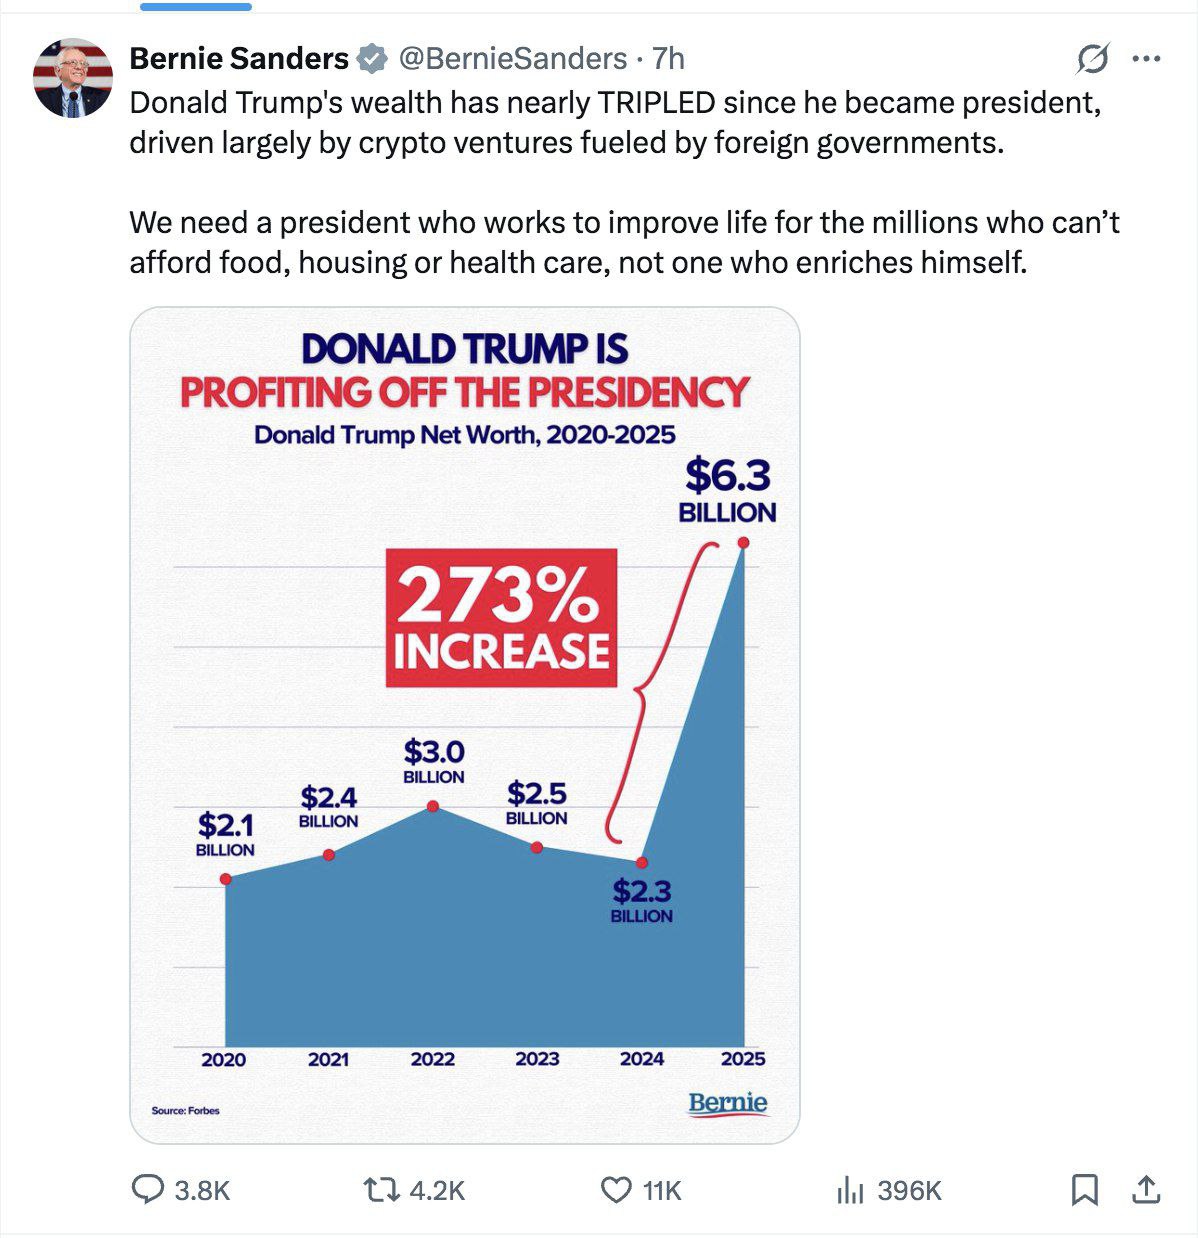Open the three-dot more options menu

tap(1145, 59)
